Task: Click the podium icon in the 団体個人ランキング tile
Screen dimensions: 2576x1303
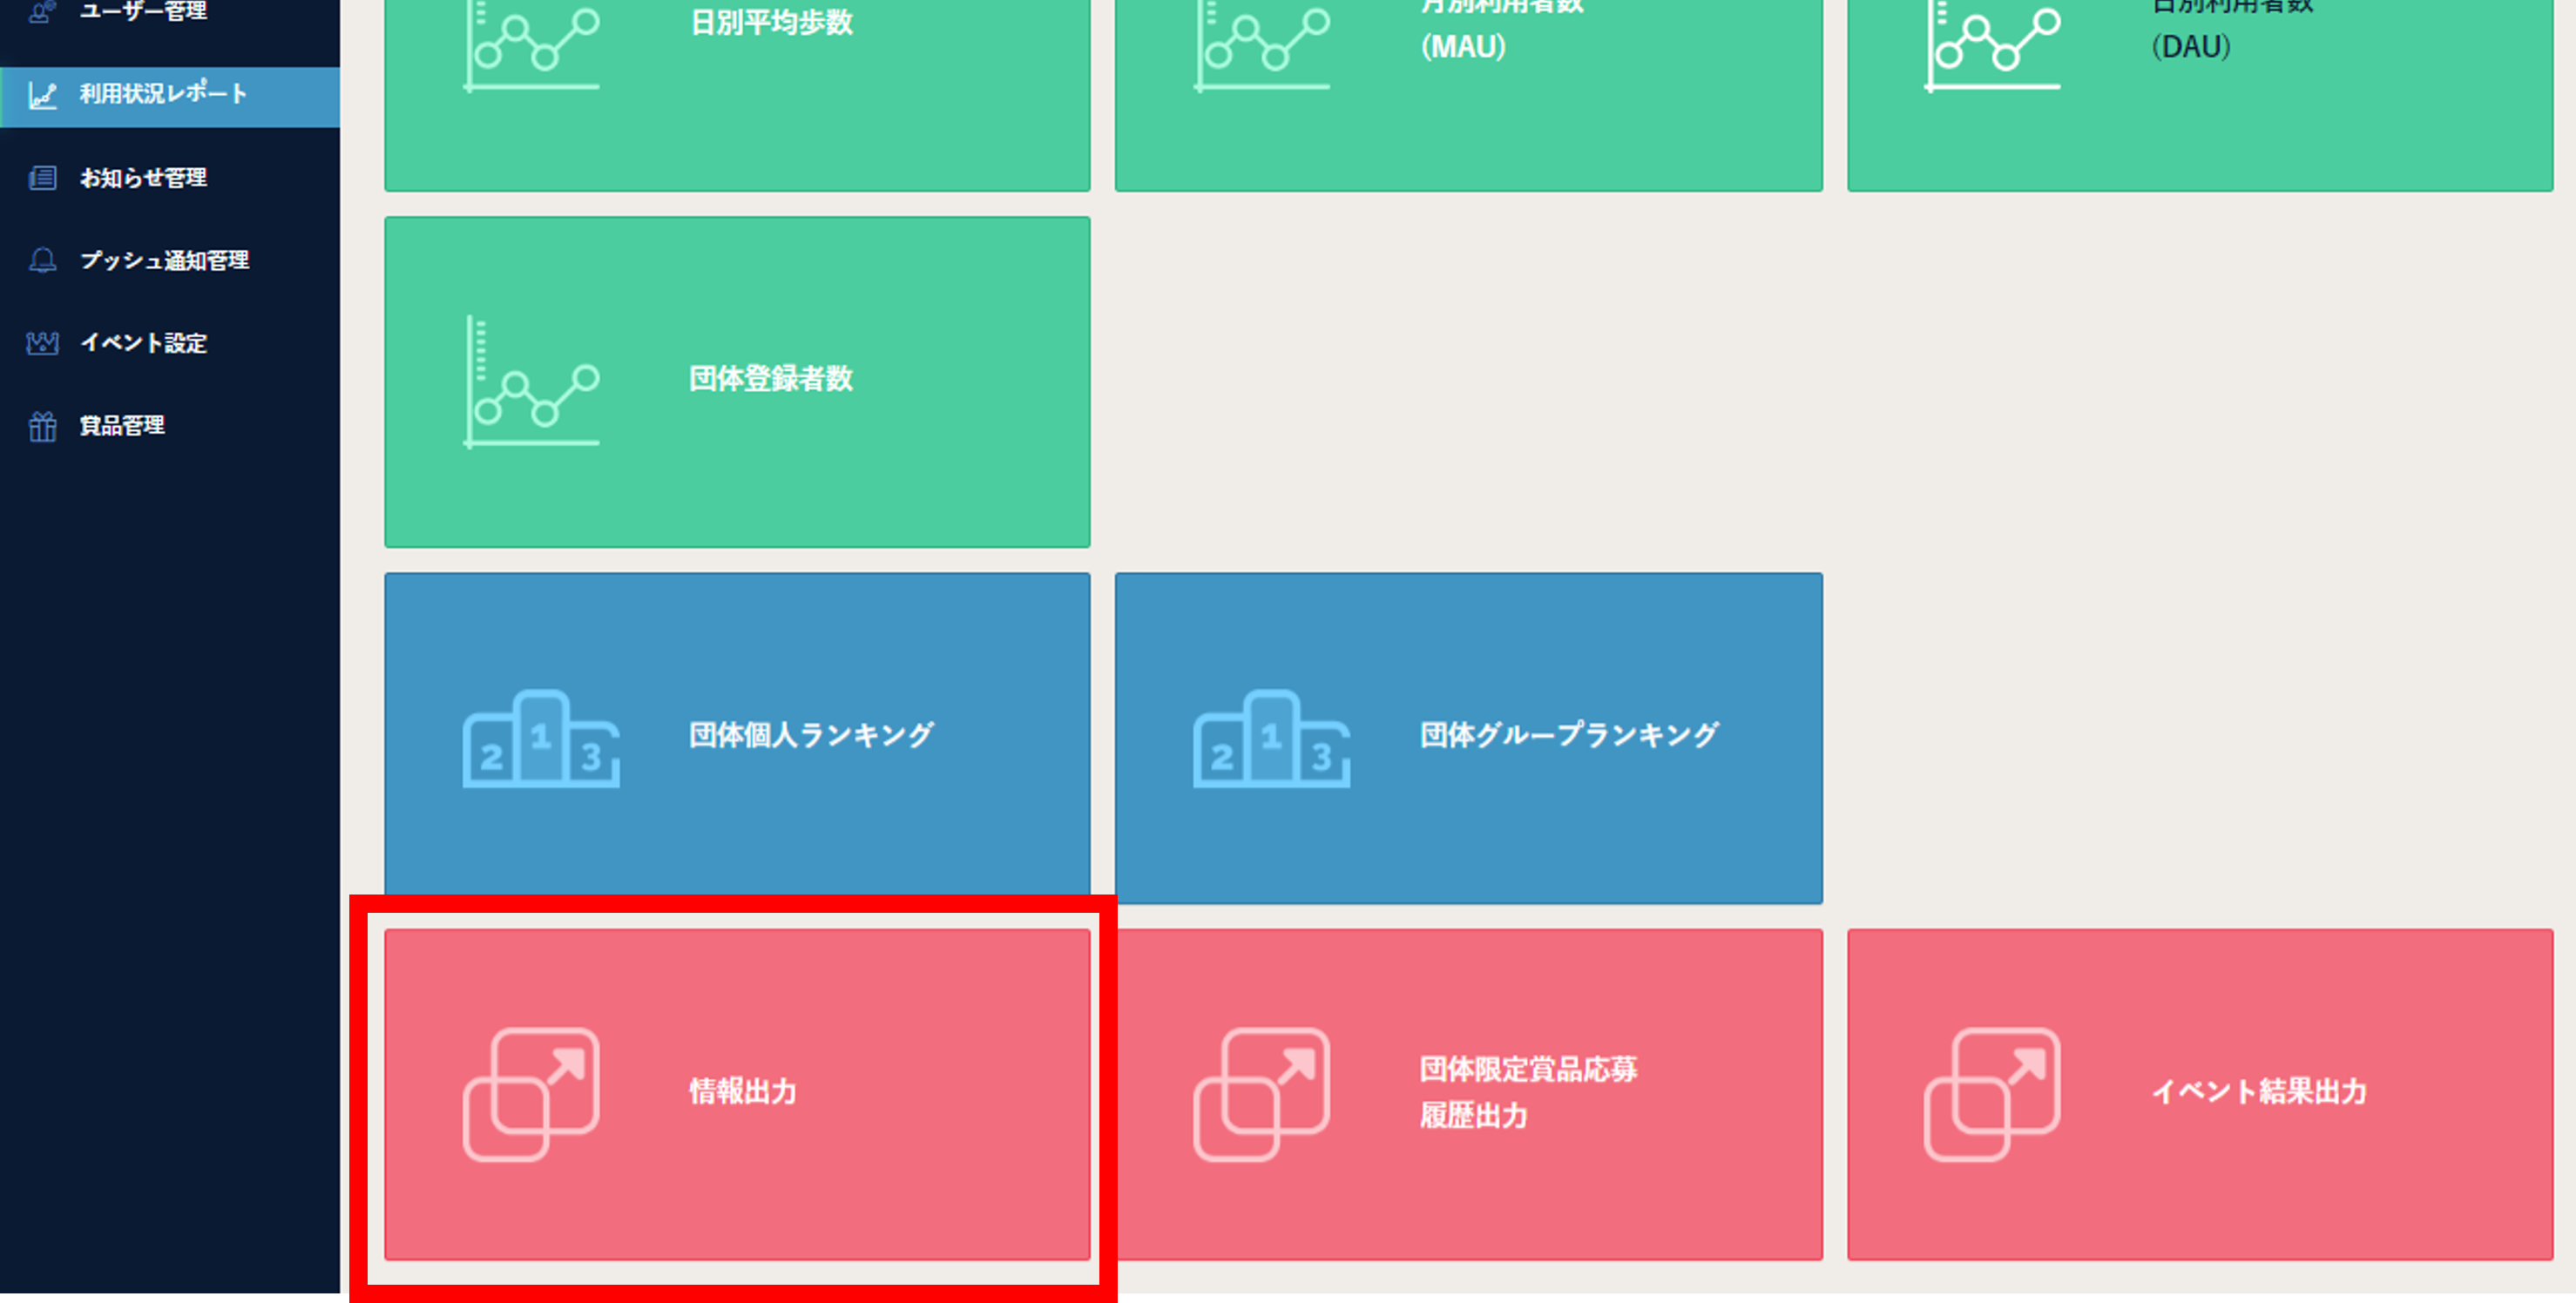Action: (x=540, y=739)
